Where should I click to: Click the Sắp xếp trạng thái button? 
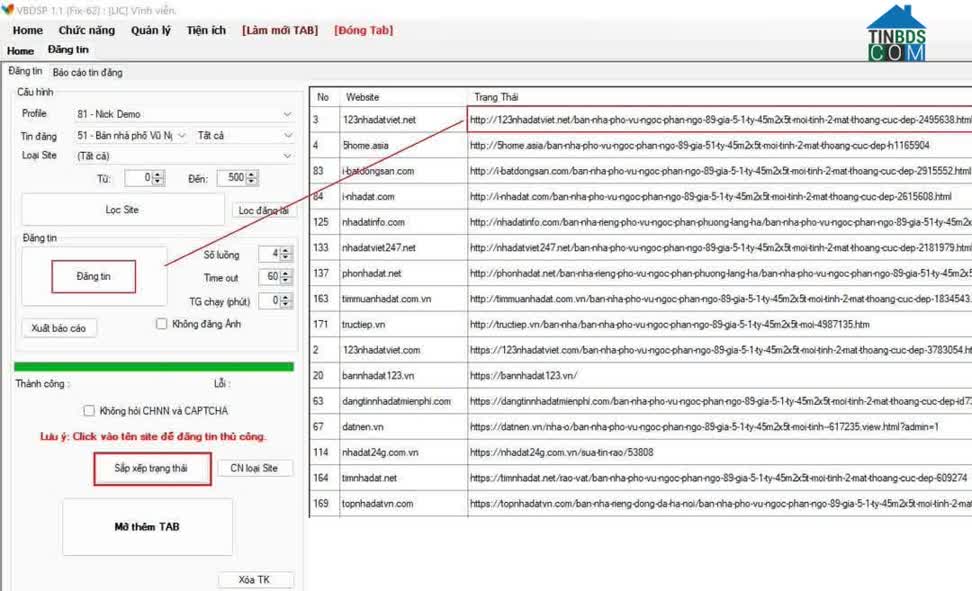tap(152, 468)
